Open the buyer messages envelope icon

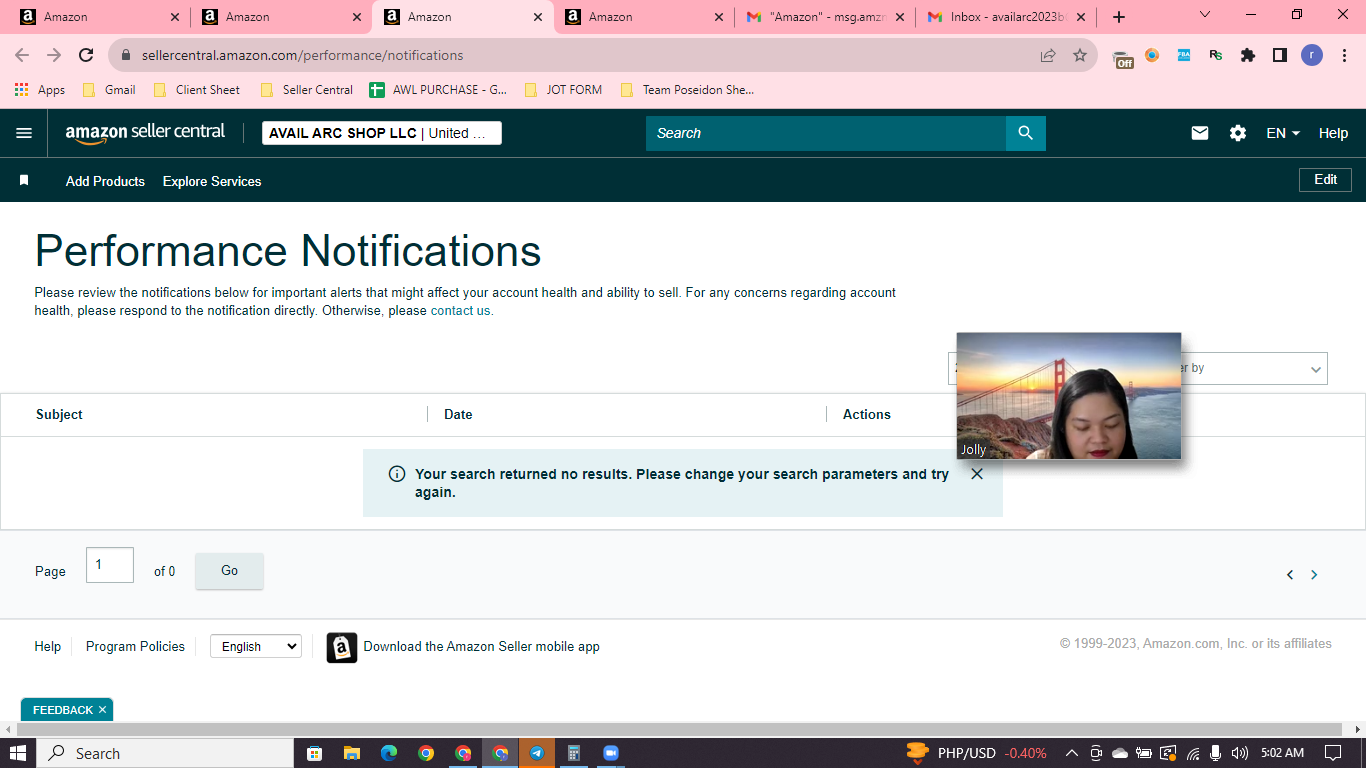tap(1200, 133)
